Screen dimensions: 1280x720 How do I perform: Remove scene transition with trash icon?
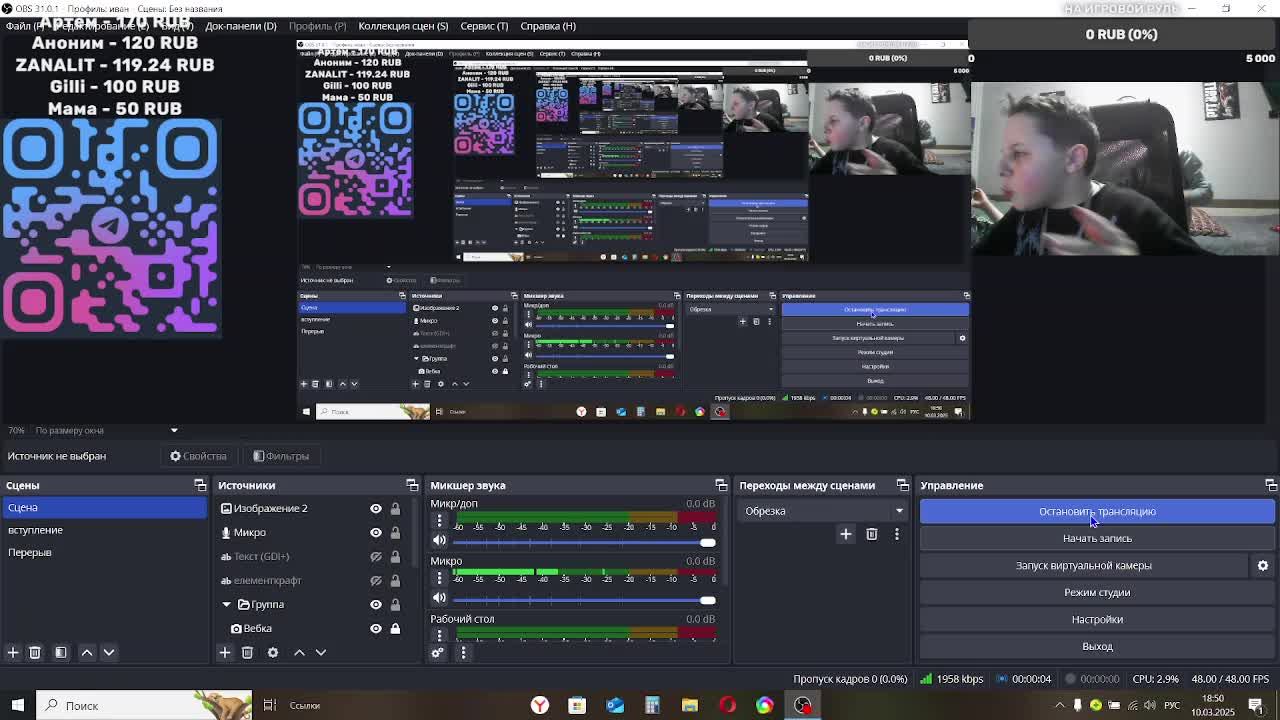[x=872, y=534]
